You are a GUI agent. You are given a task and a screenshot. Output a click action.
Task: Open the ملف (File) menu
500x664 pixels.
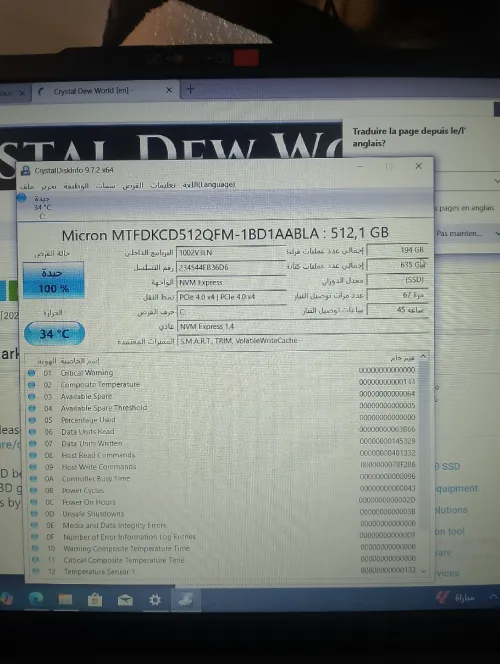point(27,186)
